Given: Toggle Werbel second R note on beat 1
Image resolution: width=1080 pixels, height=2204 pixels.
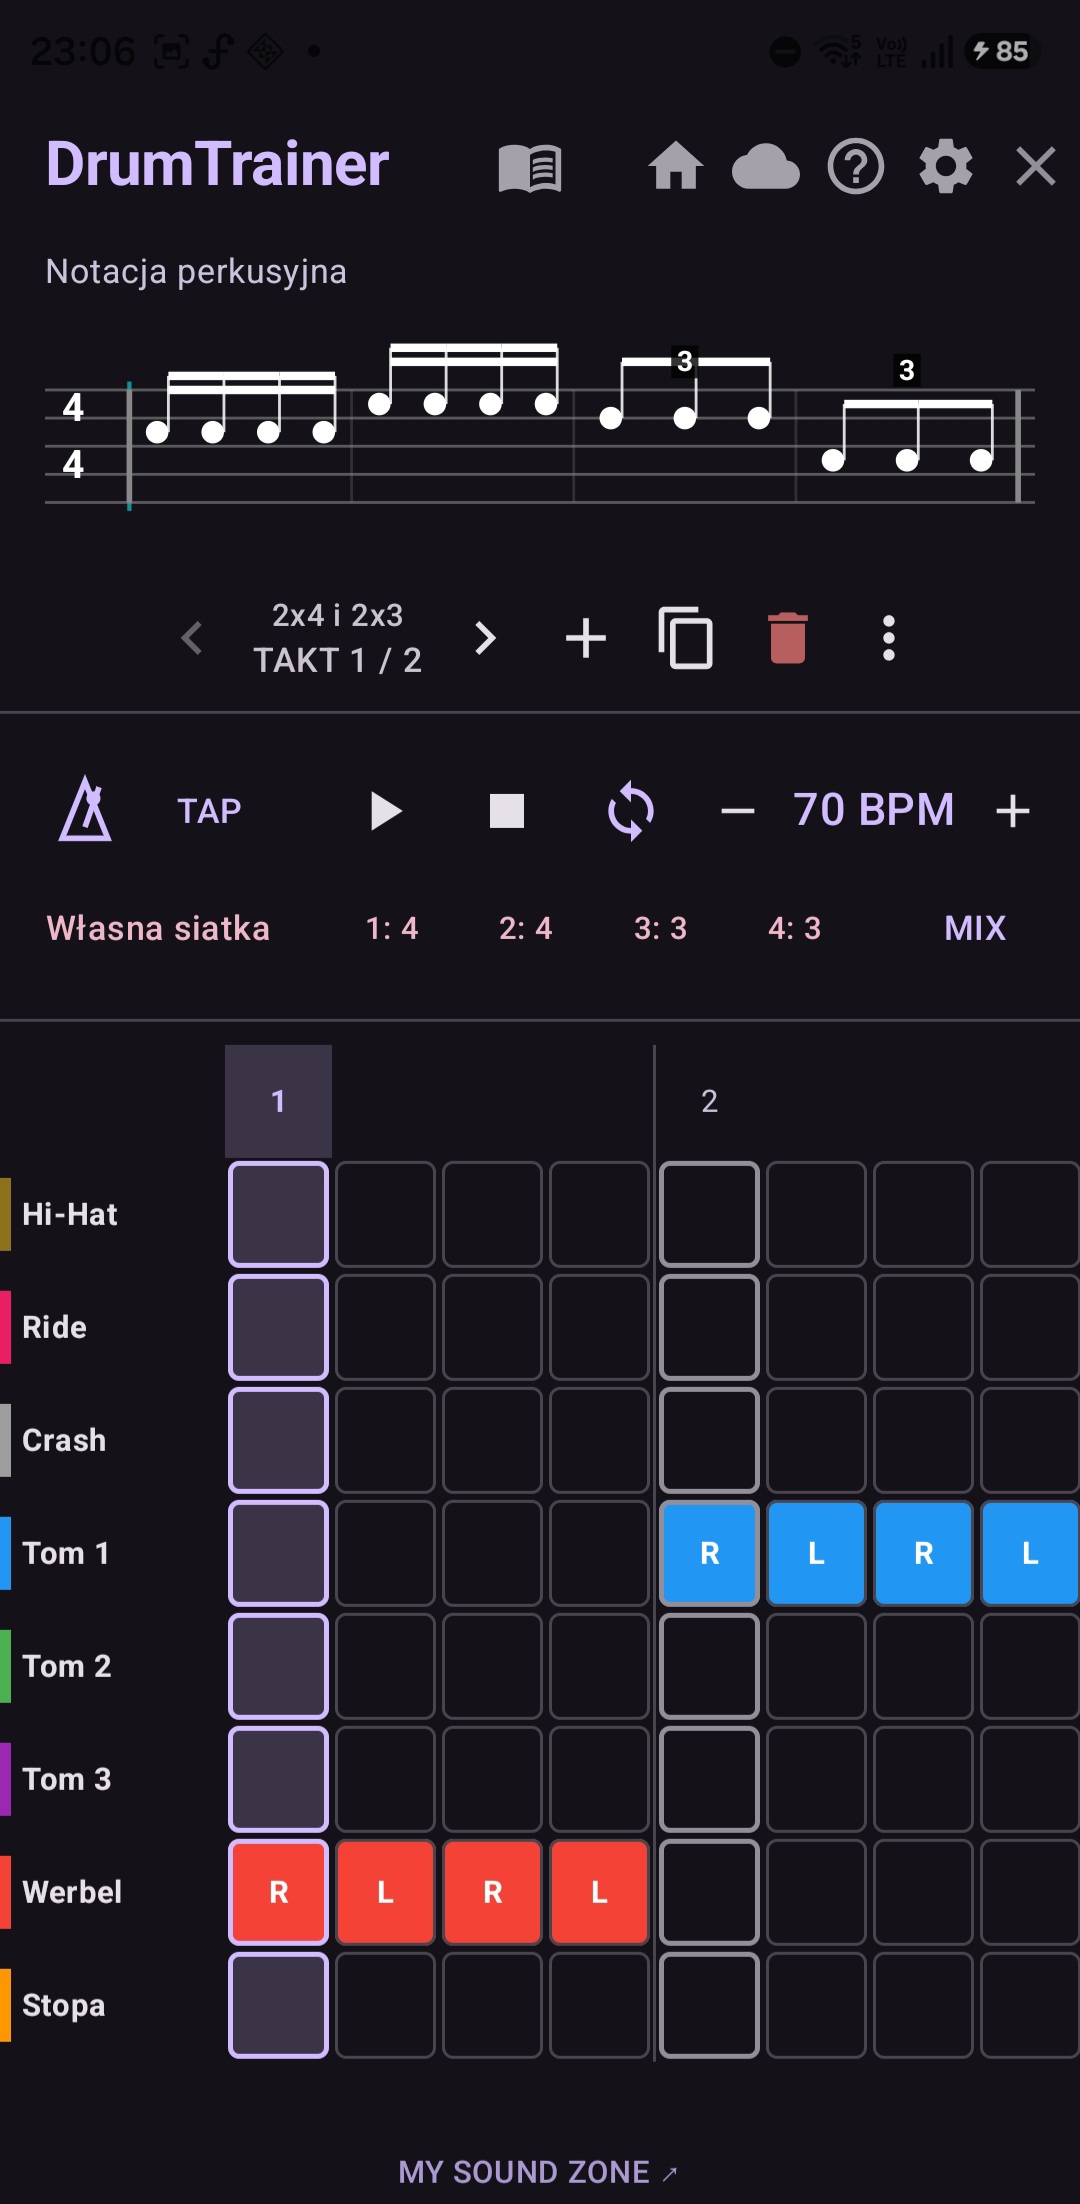Looking at the screenshot, I should pyautogui.click(x=492, y=1892).
